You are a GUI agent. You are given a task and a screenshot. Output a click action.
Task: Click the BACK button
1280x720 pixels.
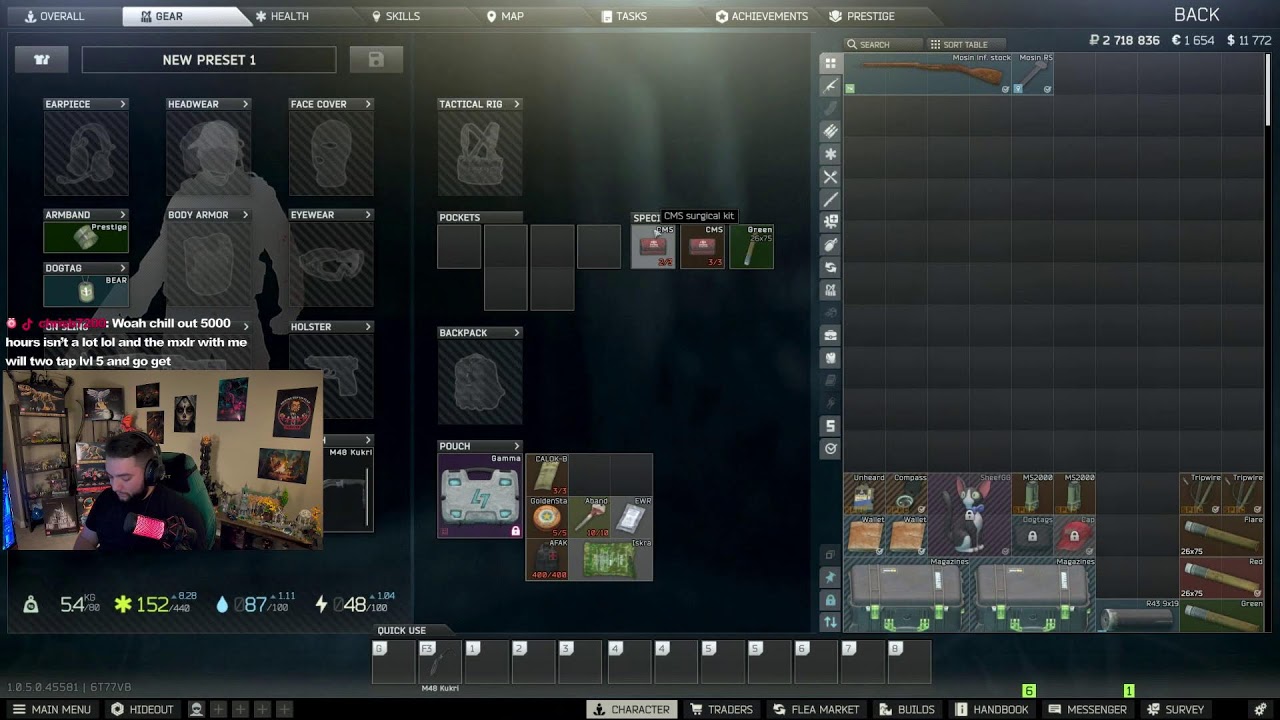pos(1196,15)
